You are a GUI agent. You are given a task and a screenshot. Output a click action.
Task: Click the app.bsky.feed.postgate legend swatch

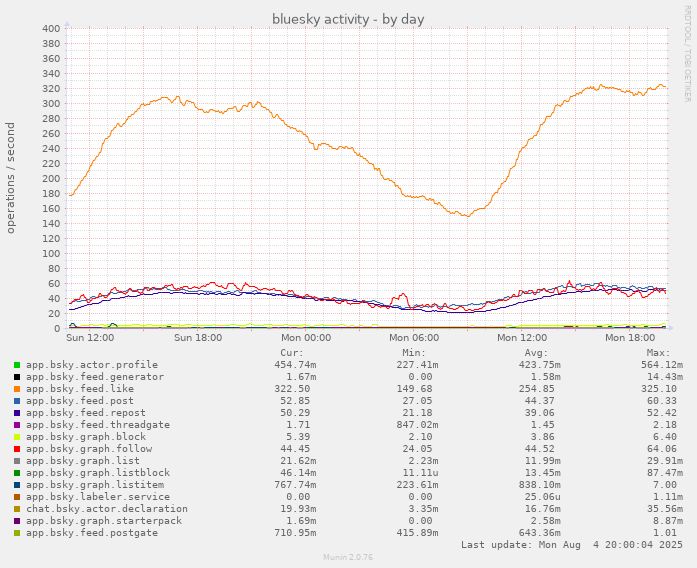(x=17, y=533)
